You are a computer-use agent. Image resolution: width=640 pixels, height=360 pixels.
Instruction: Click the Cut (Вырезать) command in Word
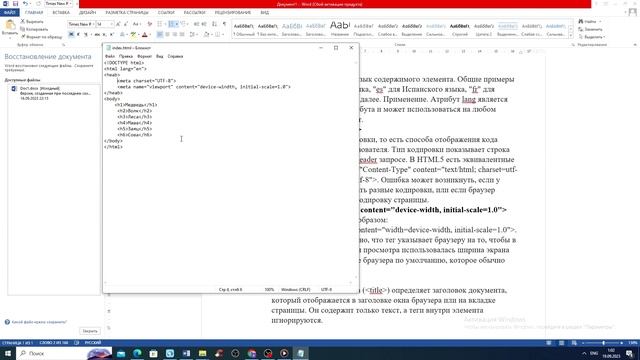pos(32,21)
